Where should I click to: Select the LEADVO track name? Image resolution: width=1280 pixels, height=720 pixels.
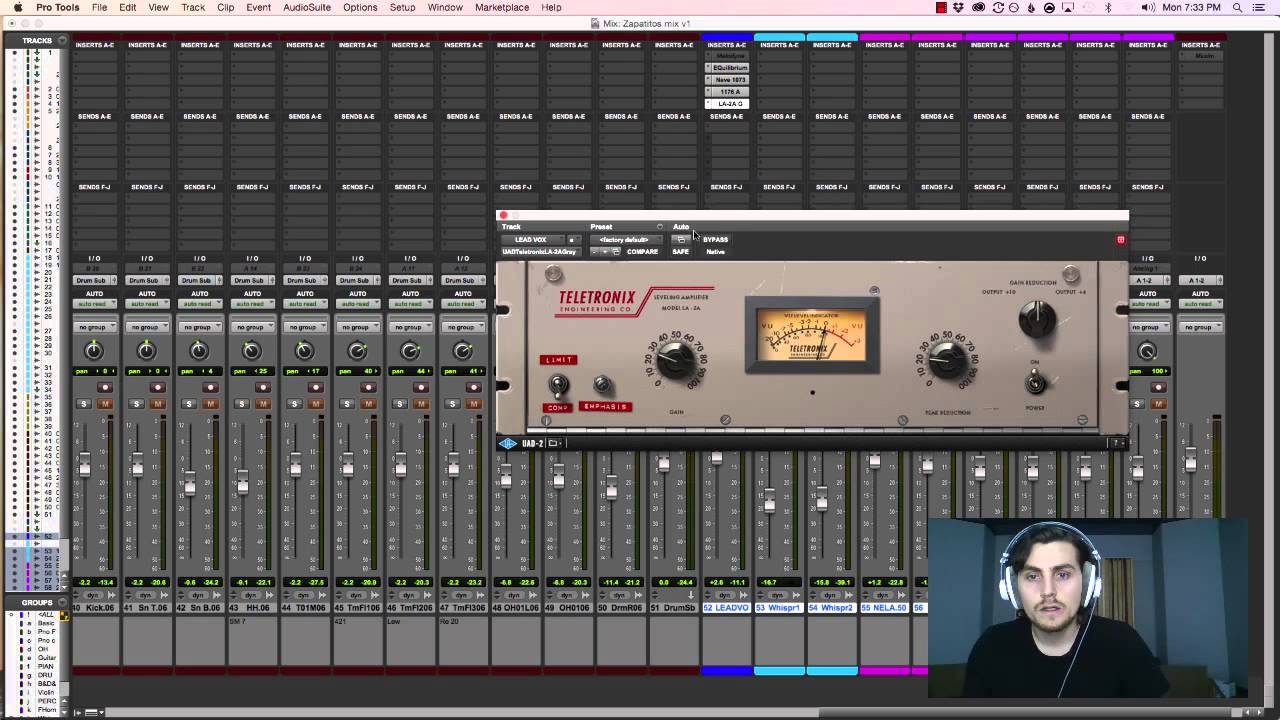pos(727,607)
